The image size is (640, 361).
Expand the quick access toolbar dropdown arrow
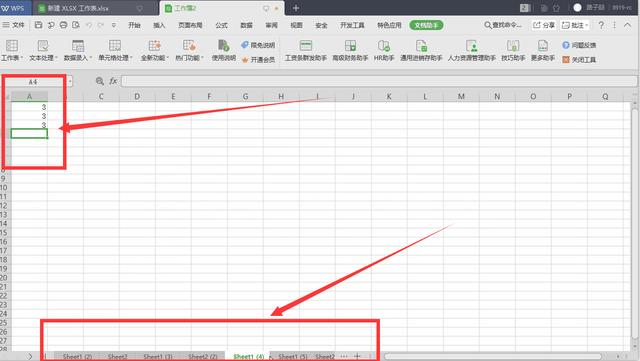click(113, 25)
